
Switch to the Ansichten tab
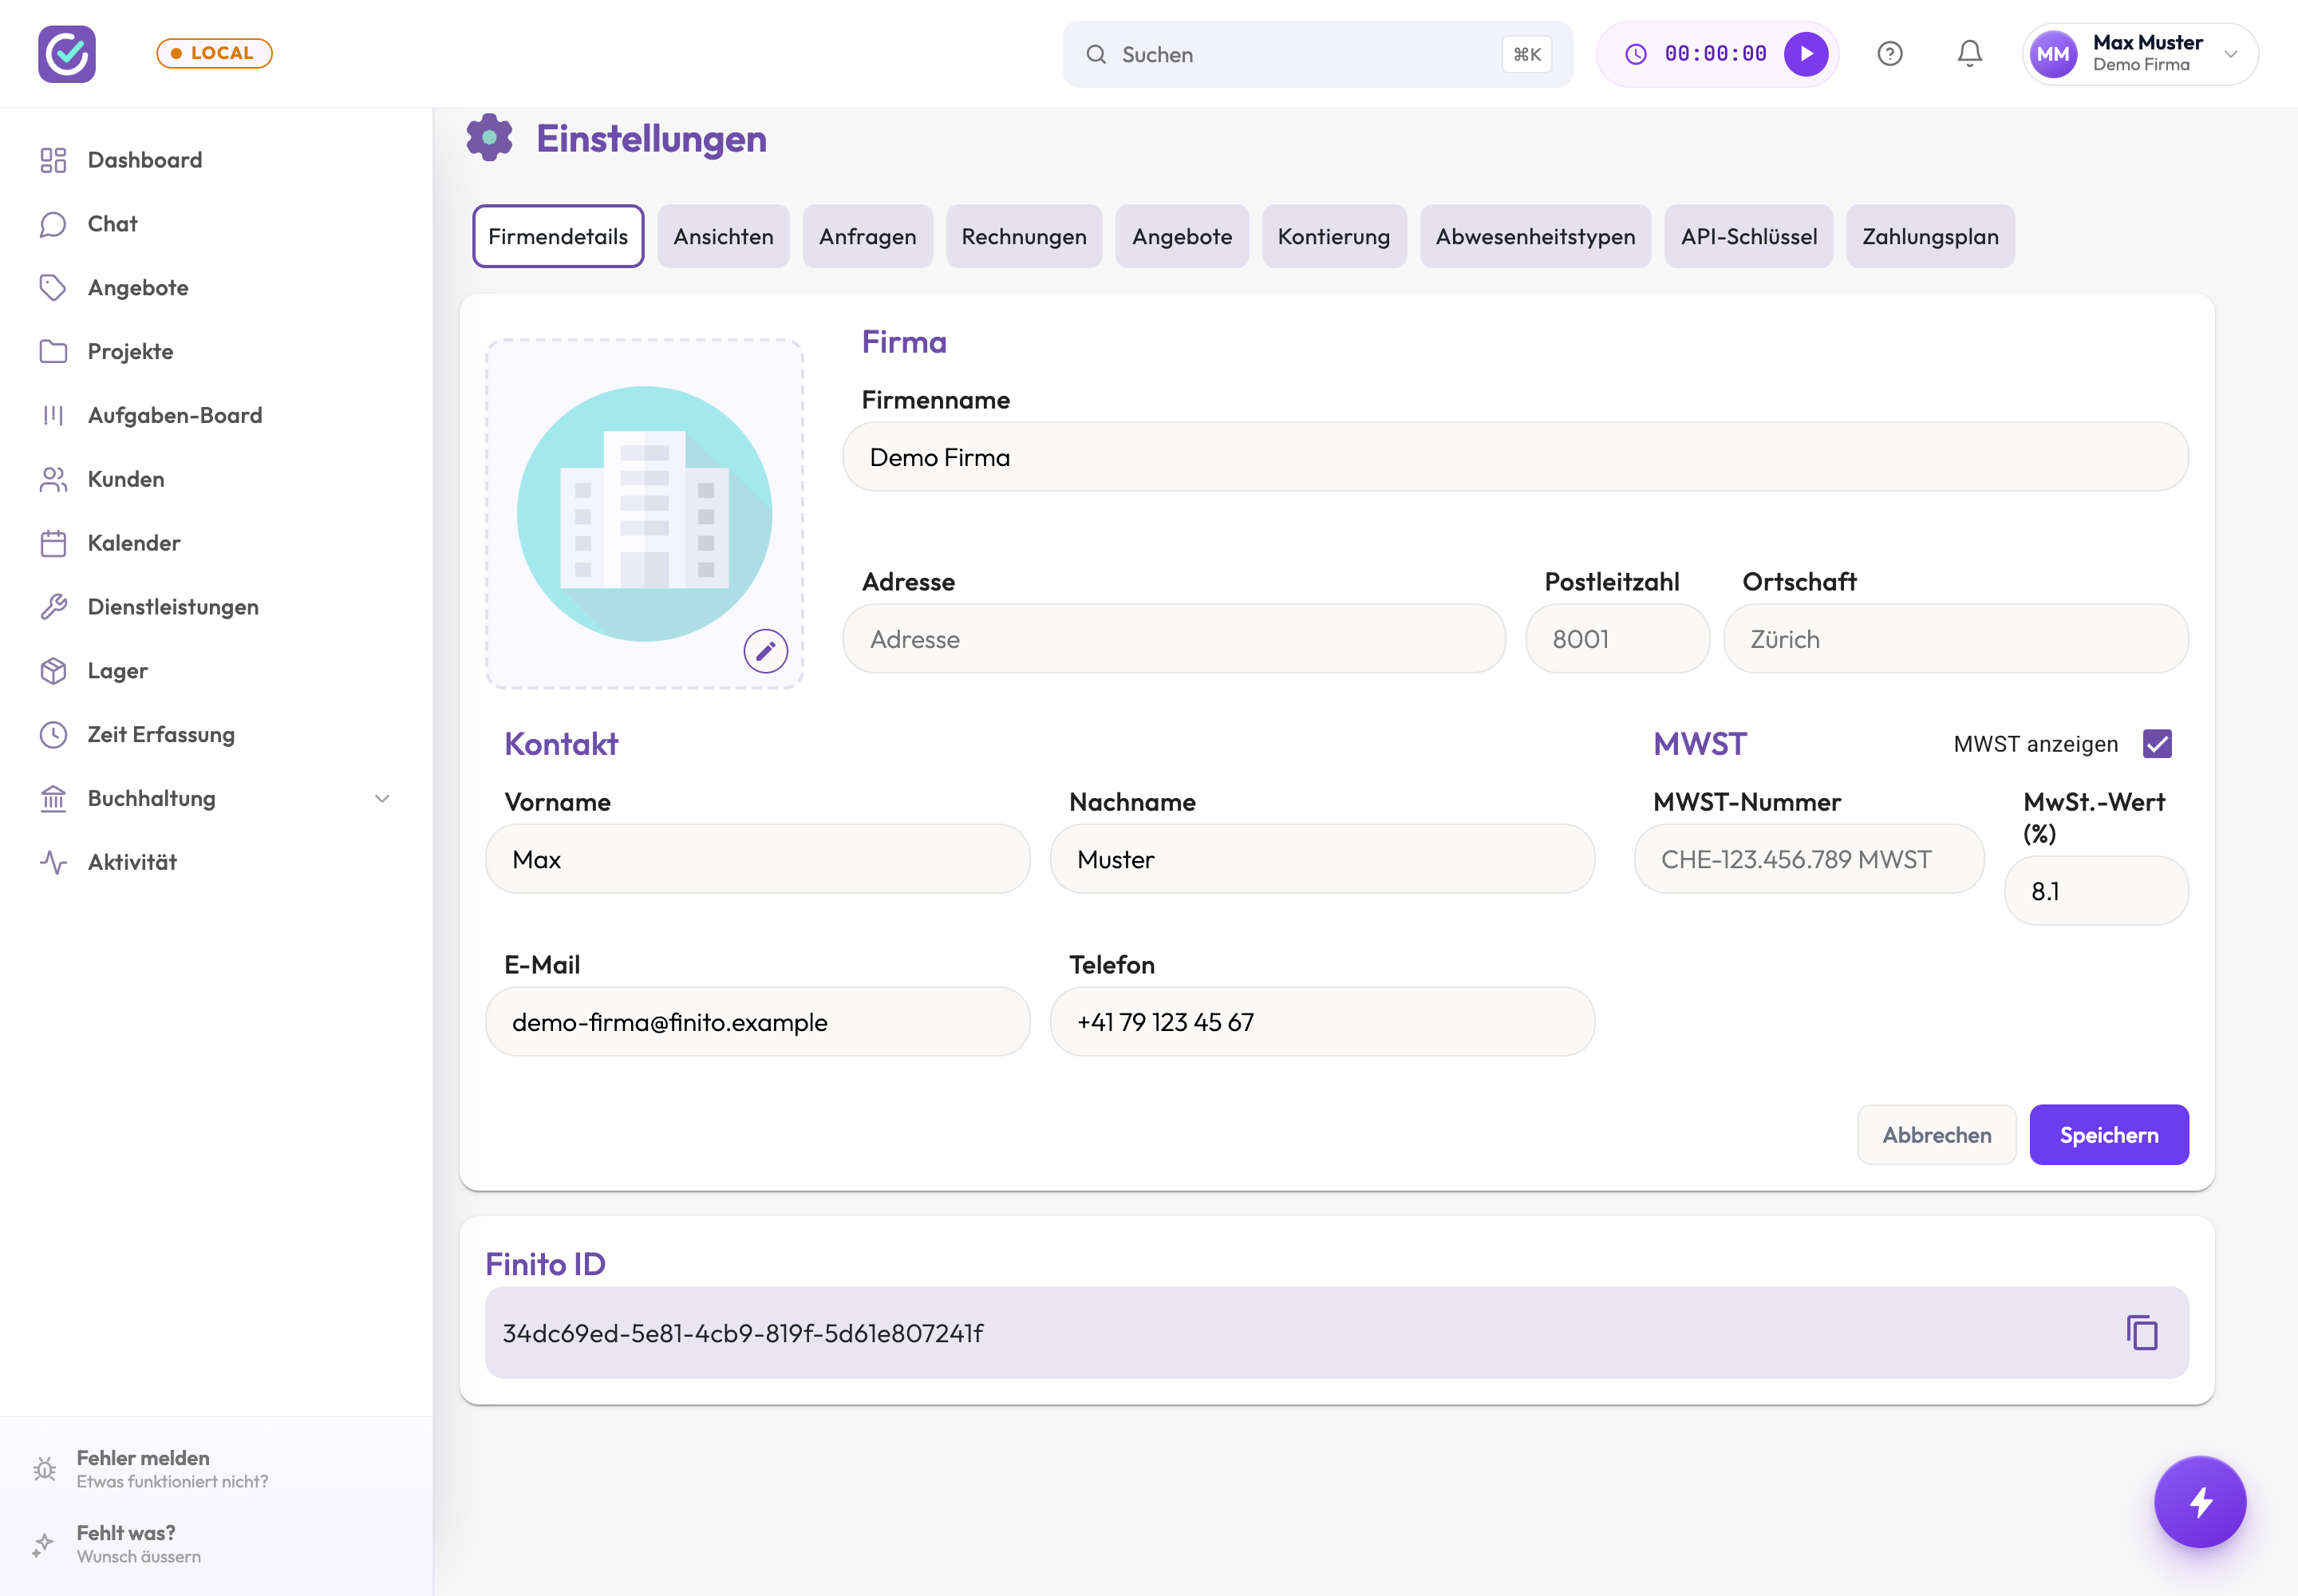(723, 237)
